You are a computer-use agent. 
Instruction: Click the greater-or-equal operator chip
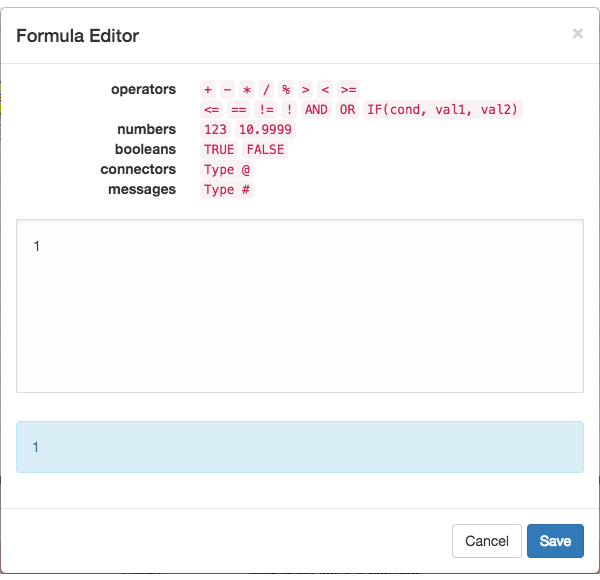click(348, 90)
